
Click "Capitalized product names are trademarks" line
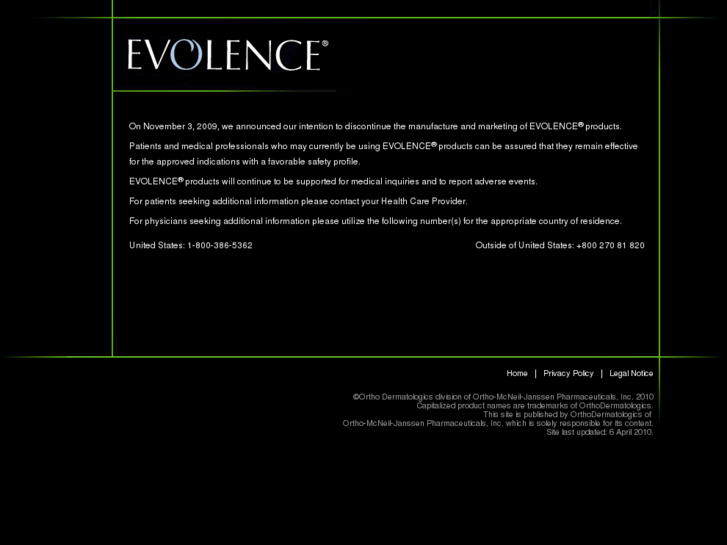click(535, 406)
